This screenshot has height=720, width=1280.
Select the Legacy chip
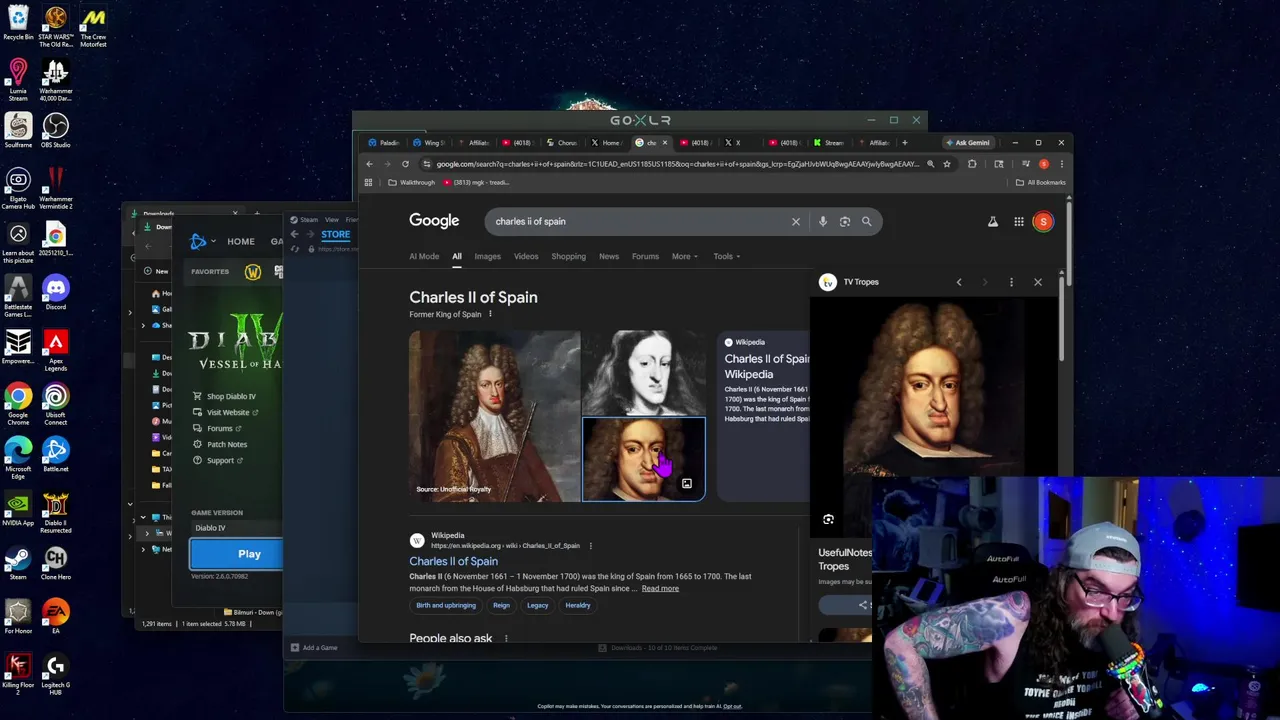[x=537, y=606]
